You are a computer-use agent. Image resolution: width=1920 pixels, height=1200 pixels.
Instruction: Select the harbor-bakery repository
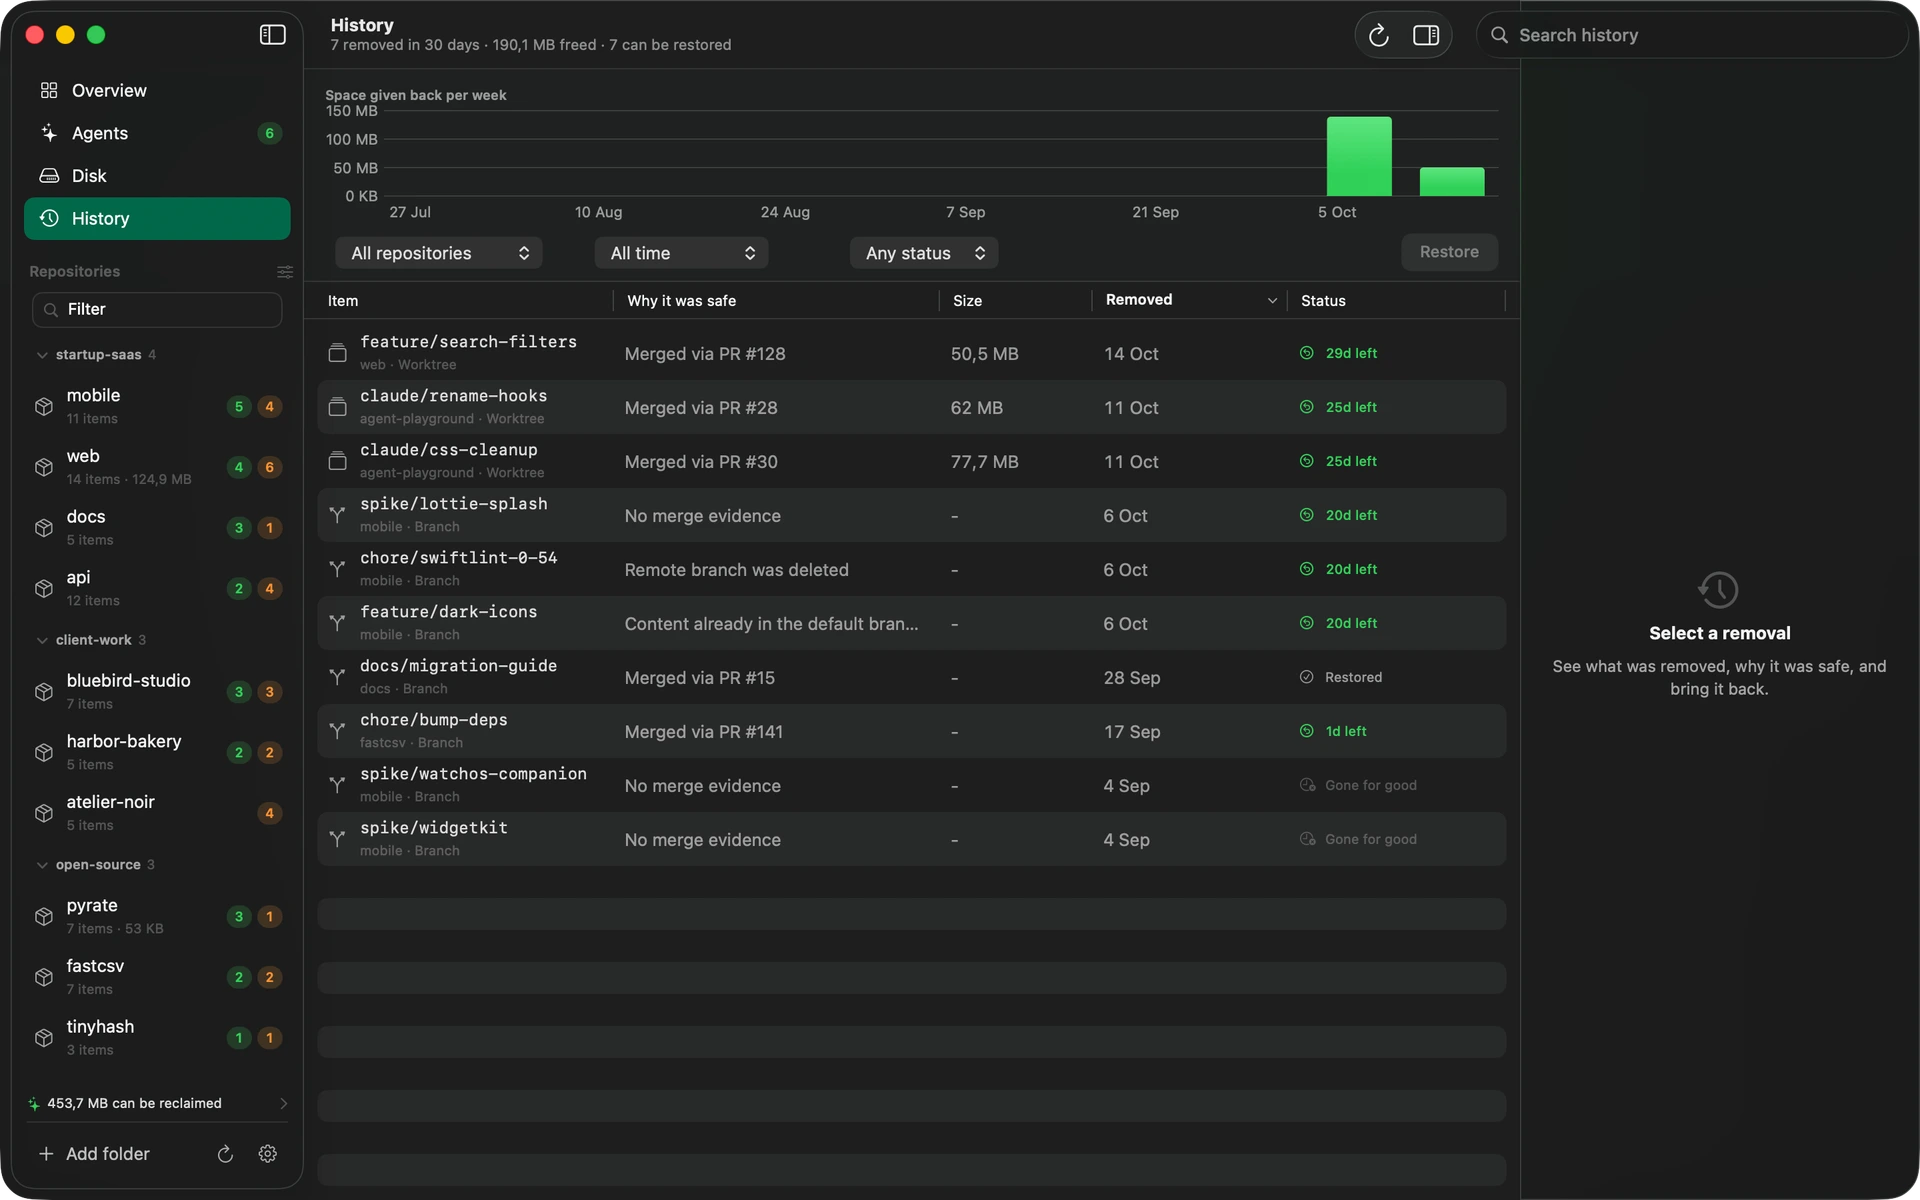157,752
